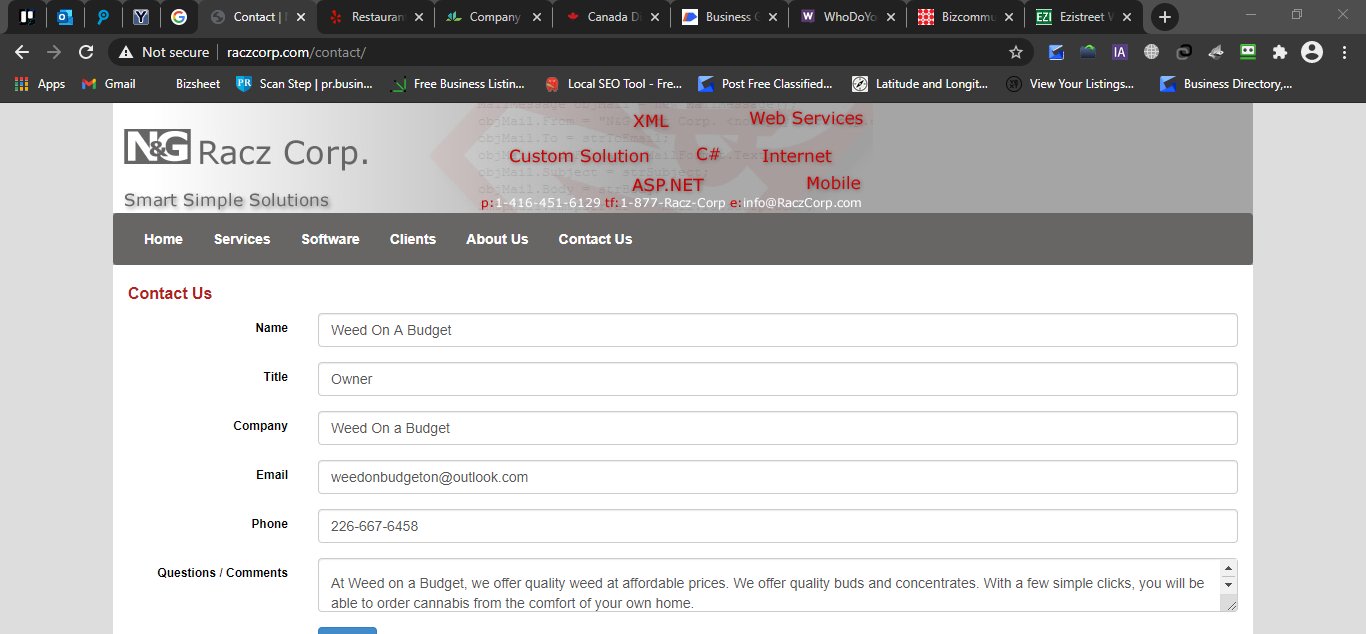This screenshot has width=1366, height=634.
Task: Open the pinned Trello tab
Action: [x=27, y=17]
